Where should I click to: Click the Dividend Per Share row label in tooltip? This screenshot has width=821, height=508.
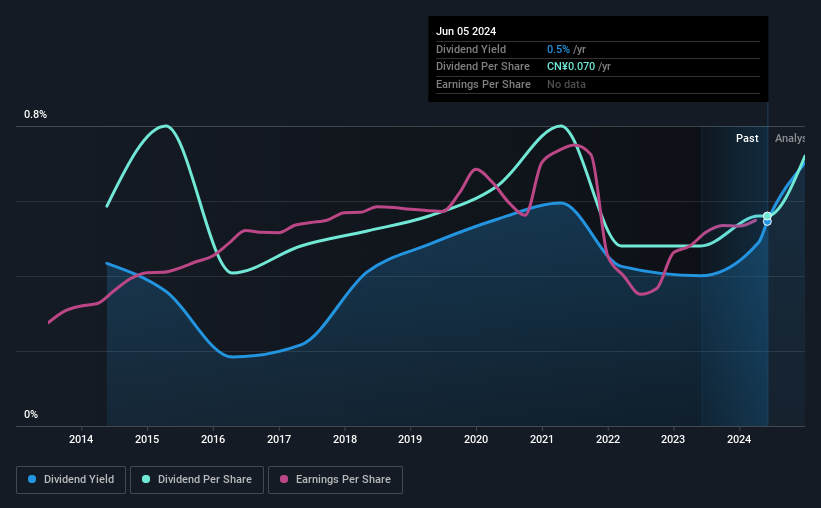coord(483,67)
